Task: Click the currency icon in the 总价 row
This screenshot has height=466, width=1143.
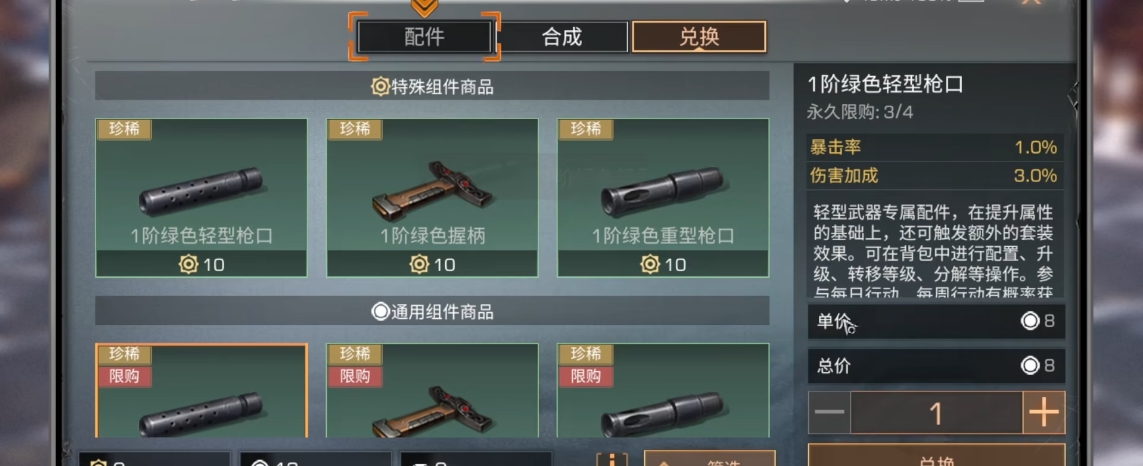Action: click(x=1030, y=365)
